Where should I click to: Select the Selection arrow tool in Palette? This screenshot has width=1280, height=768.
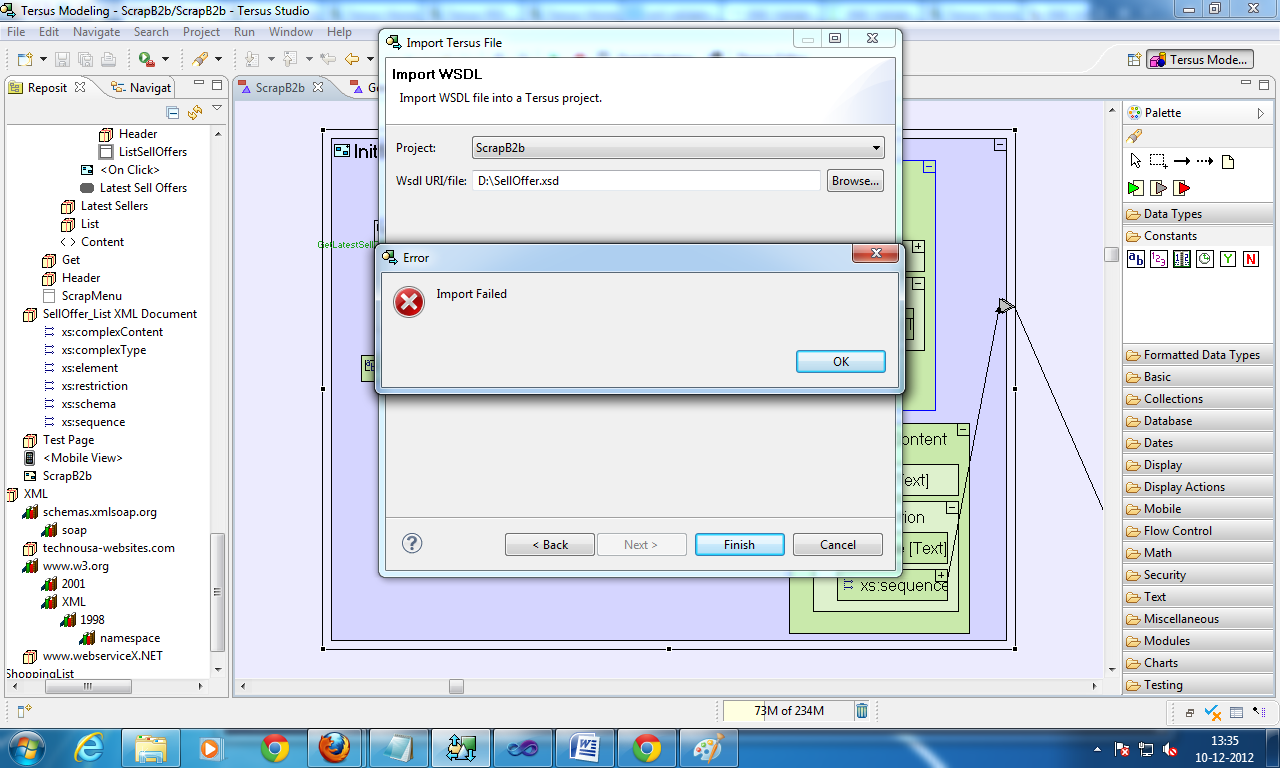tap(1135, 161)
